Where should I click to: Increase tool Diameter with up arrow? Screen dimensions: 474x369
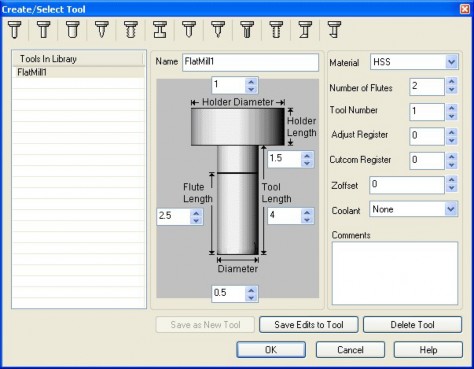251,290
